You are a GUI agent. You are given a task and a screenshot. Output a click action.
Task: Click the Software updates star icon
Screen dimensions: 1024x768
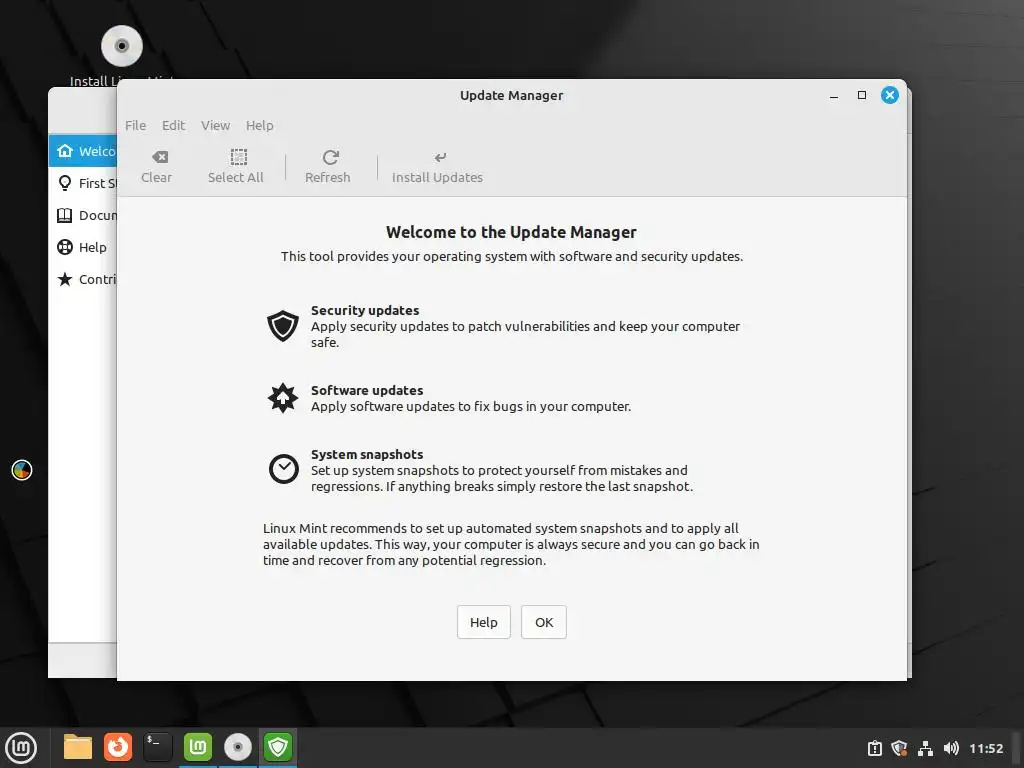(x=283, y=398)
